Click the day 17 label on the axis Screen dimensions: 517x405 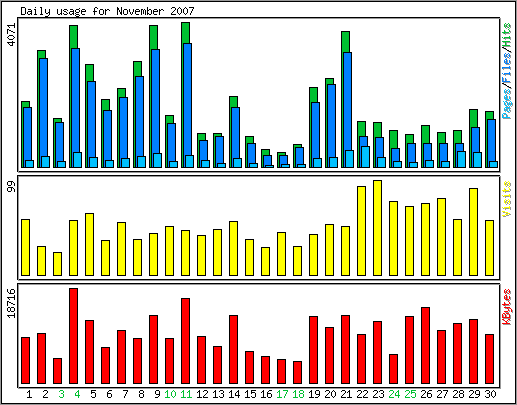282,394
